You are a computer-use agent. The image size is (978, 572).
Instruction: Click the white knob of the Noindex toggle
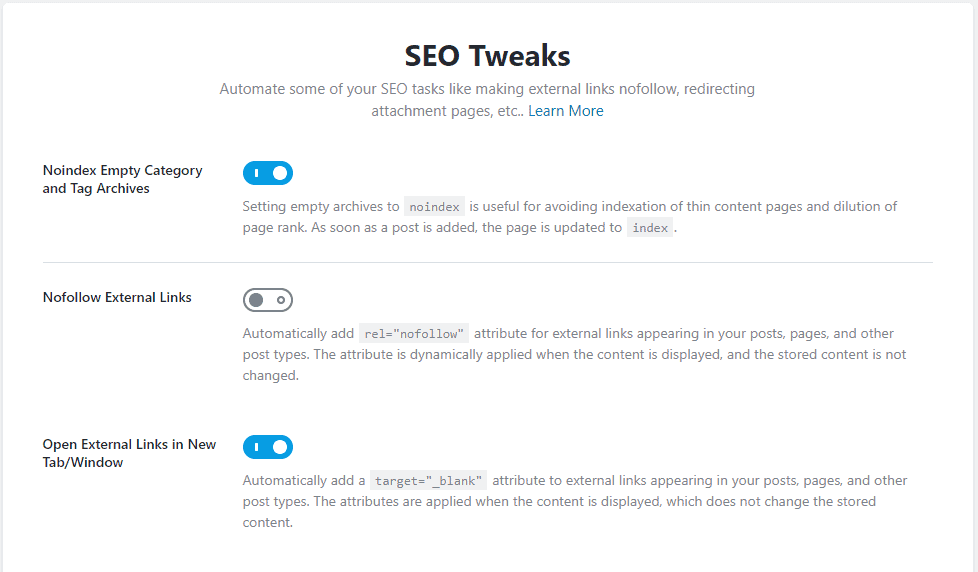(x=280, y=173)
